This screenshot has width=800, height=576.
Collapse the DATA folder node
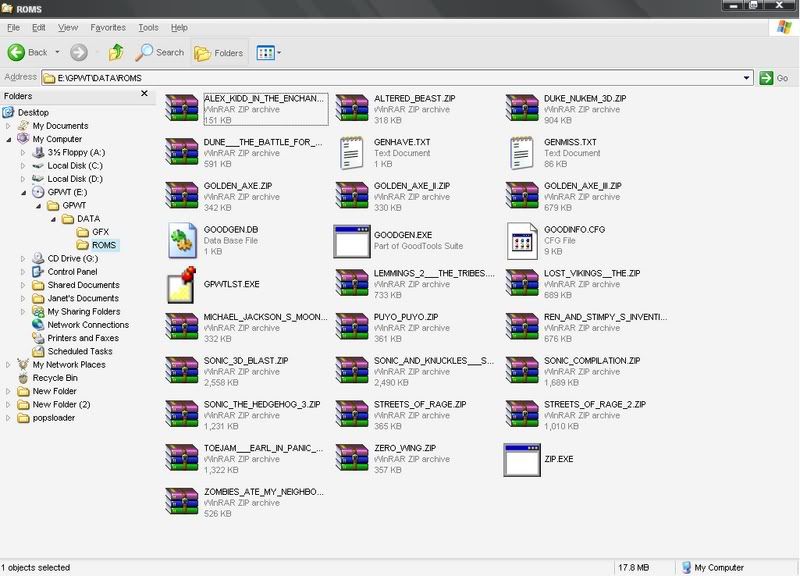(x=53, y=219)
